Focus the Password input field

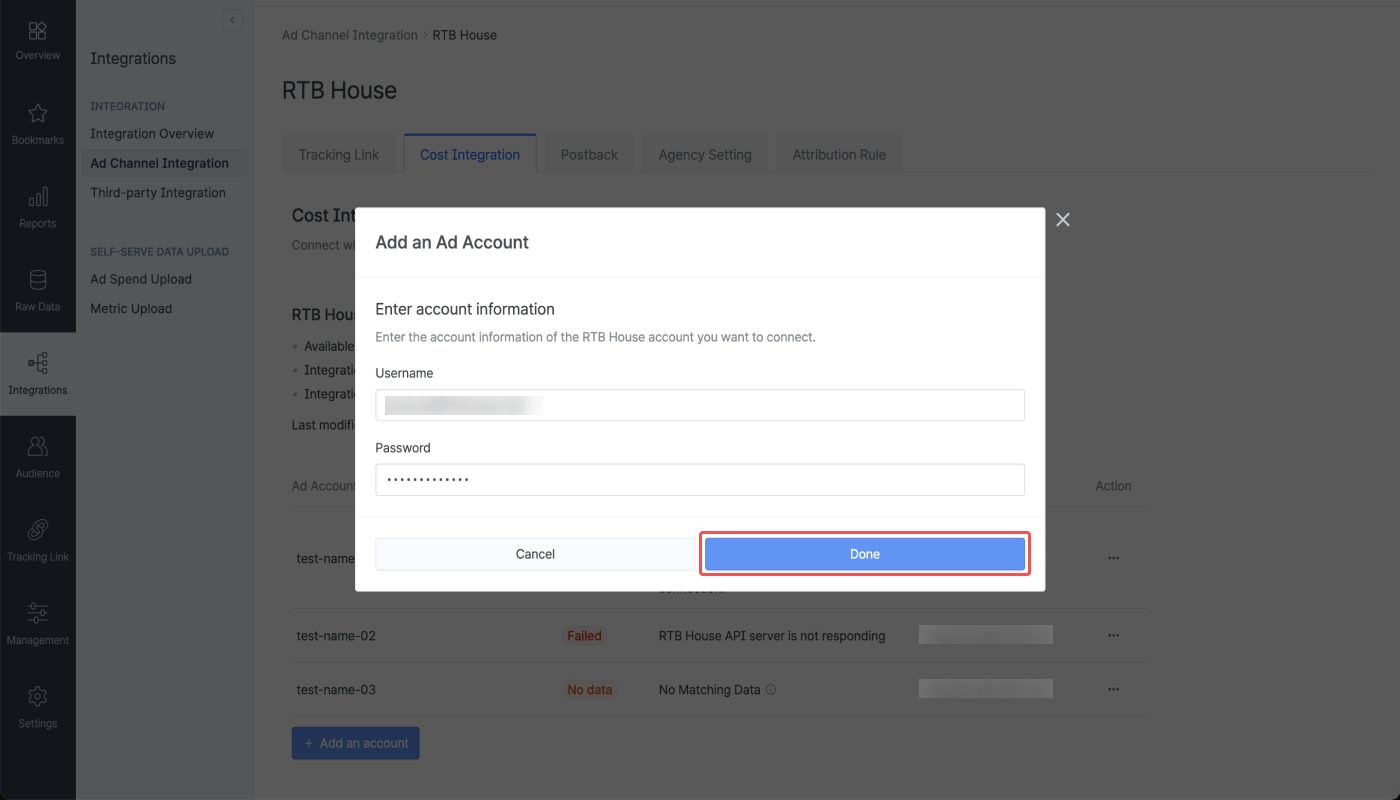click(700, 480)
